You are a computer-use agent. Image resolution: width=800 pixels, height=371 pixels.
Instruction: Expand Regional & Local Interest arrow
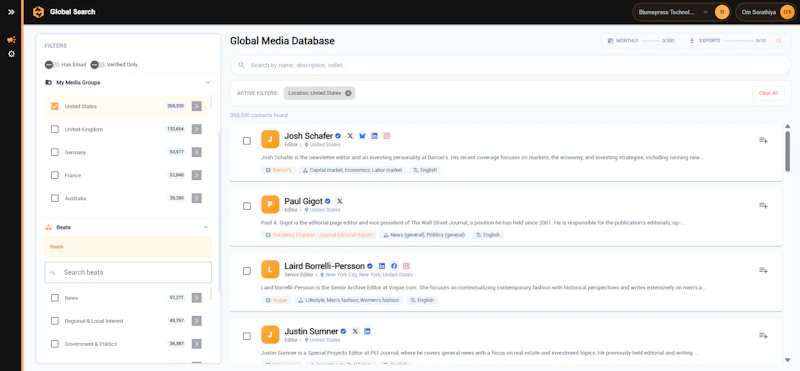pyautogui.click(x=196, y=321)
